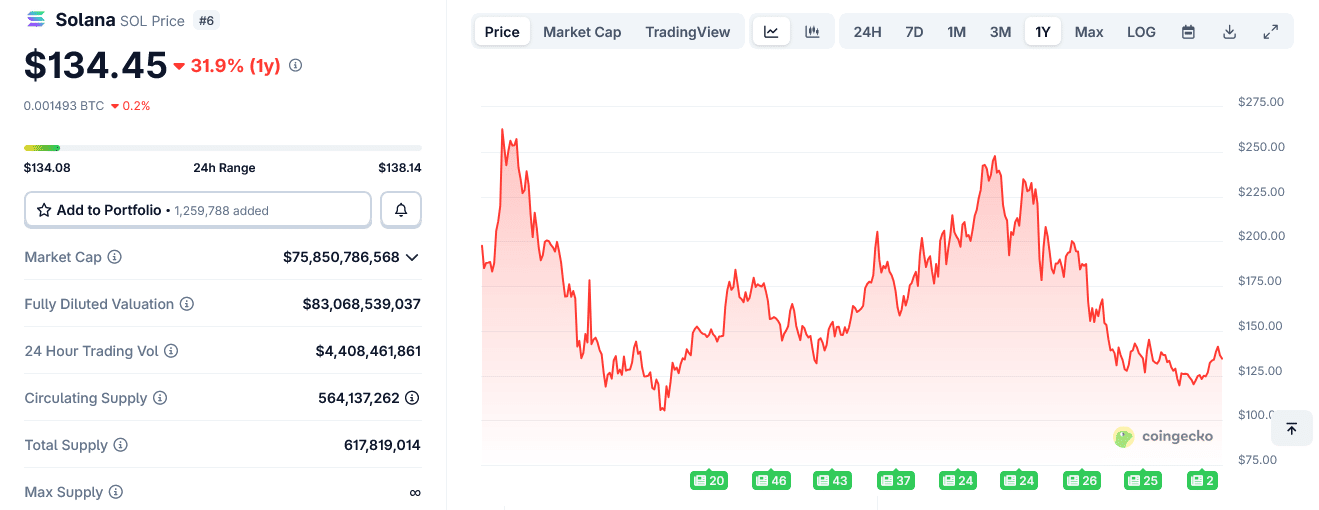
Task: Toggle the LOG scale option
Action: click(x=1141, y=32)
